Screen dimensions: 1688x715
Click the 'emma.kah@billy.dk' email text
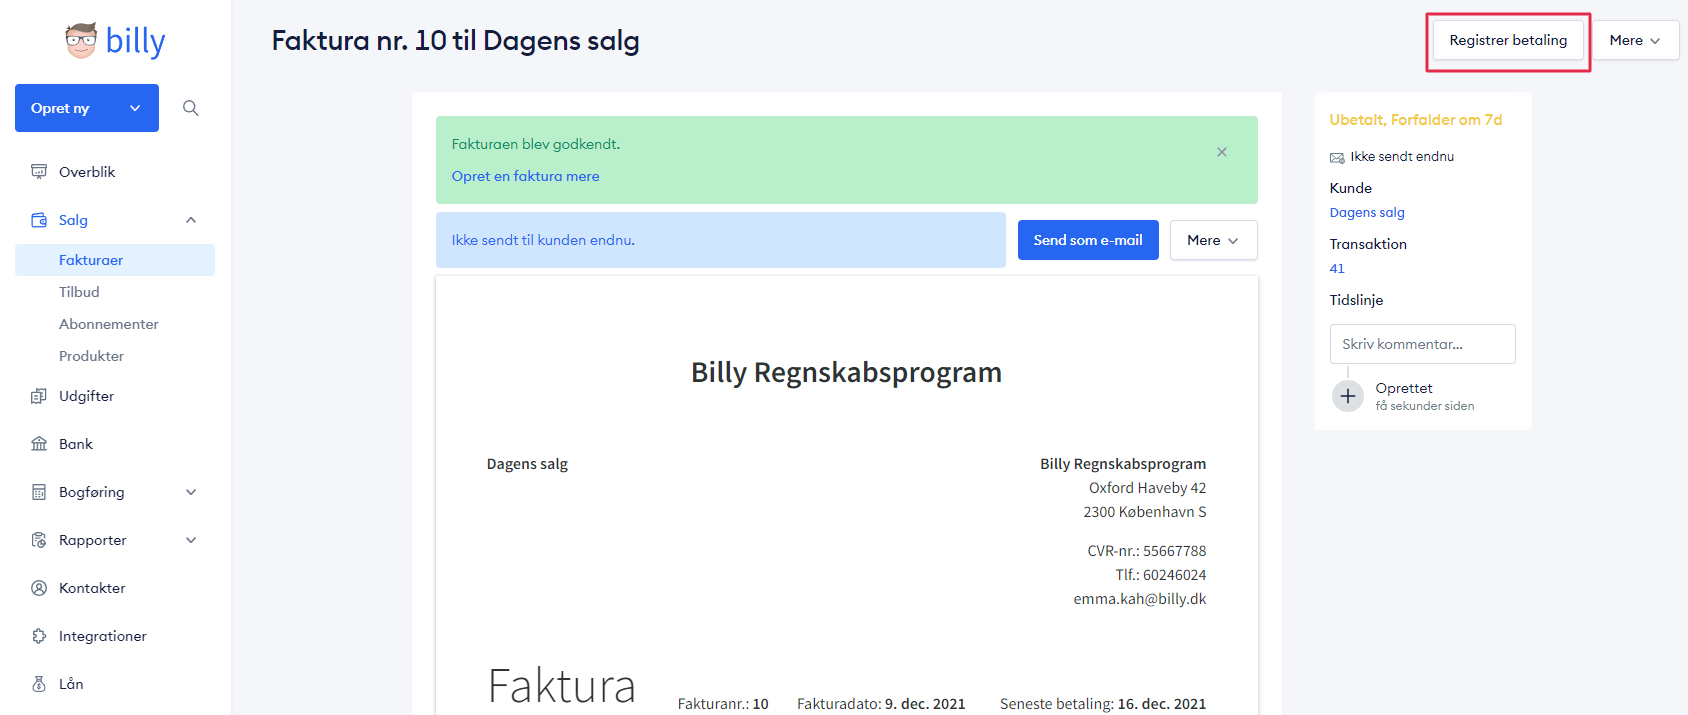(x=1140, y=599)
